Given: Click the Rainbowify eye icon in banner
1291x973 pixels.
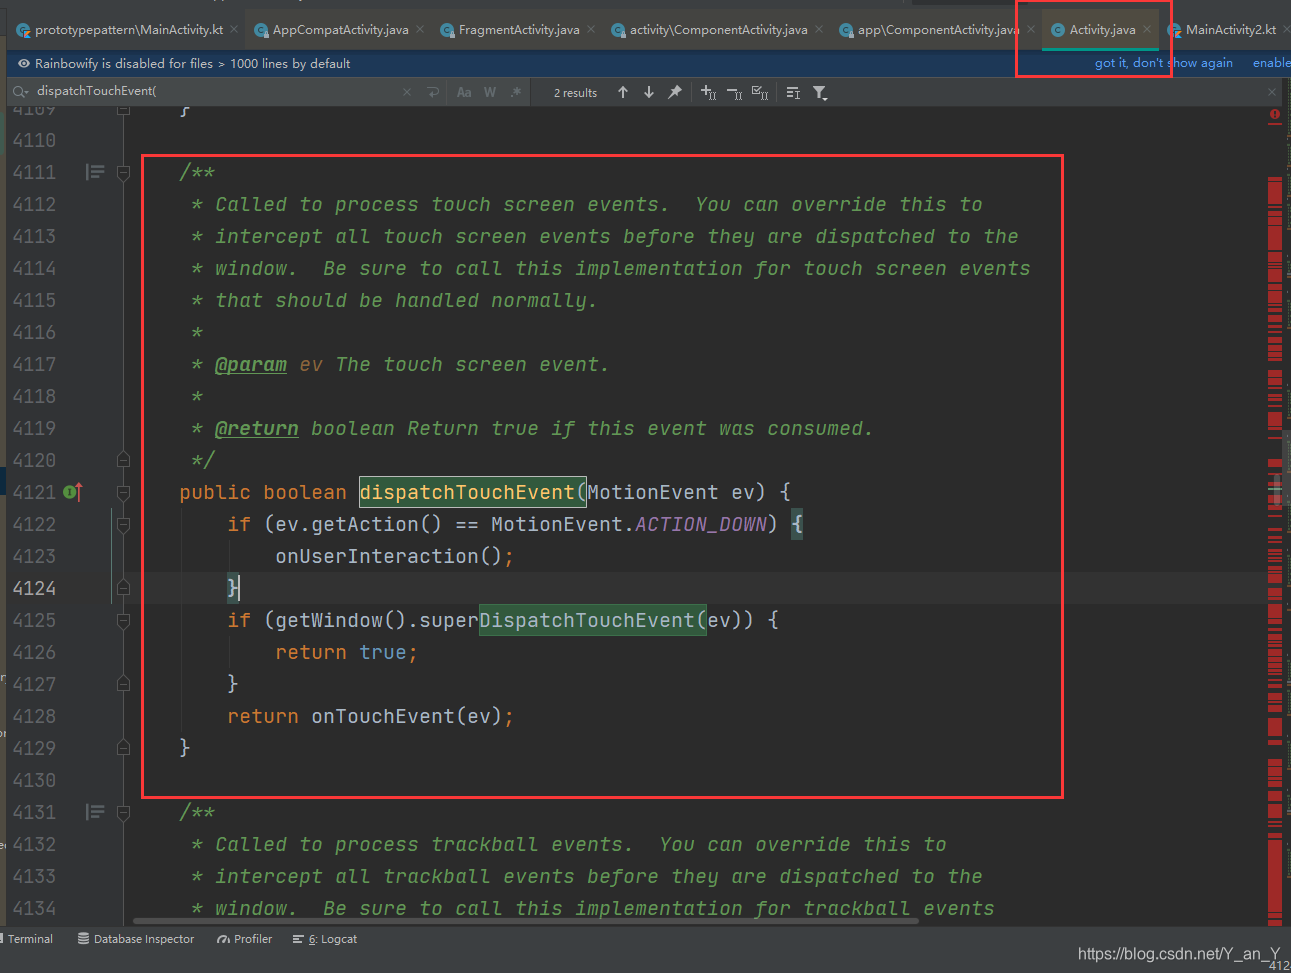Looking at the screenshot, I should (23, 63).
